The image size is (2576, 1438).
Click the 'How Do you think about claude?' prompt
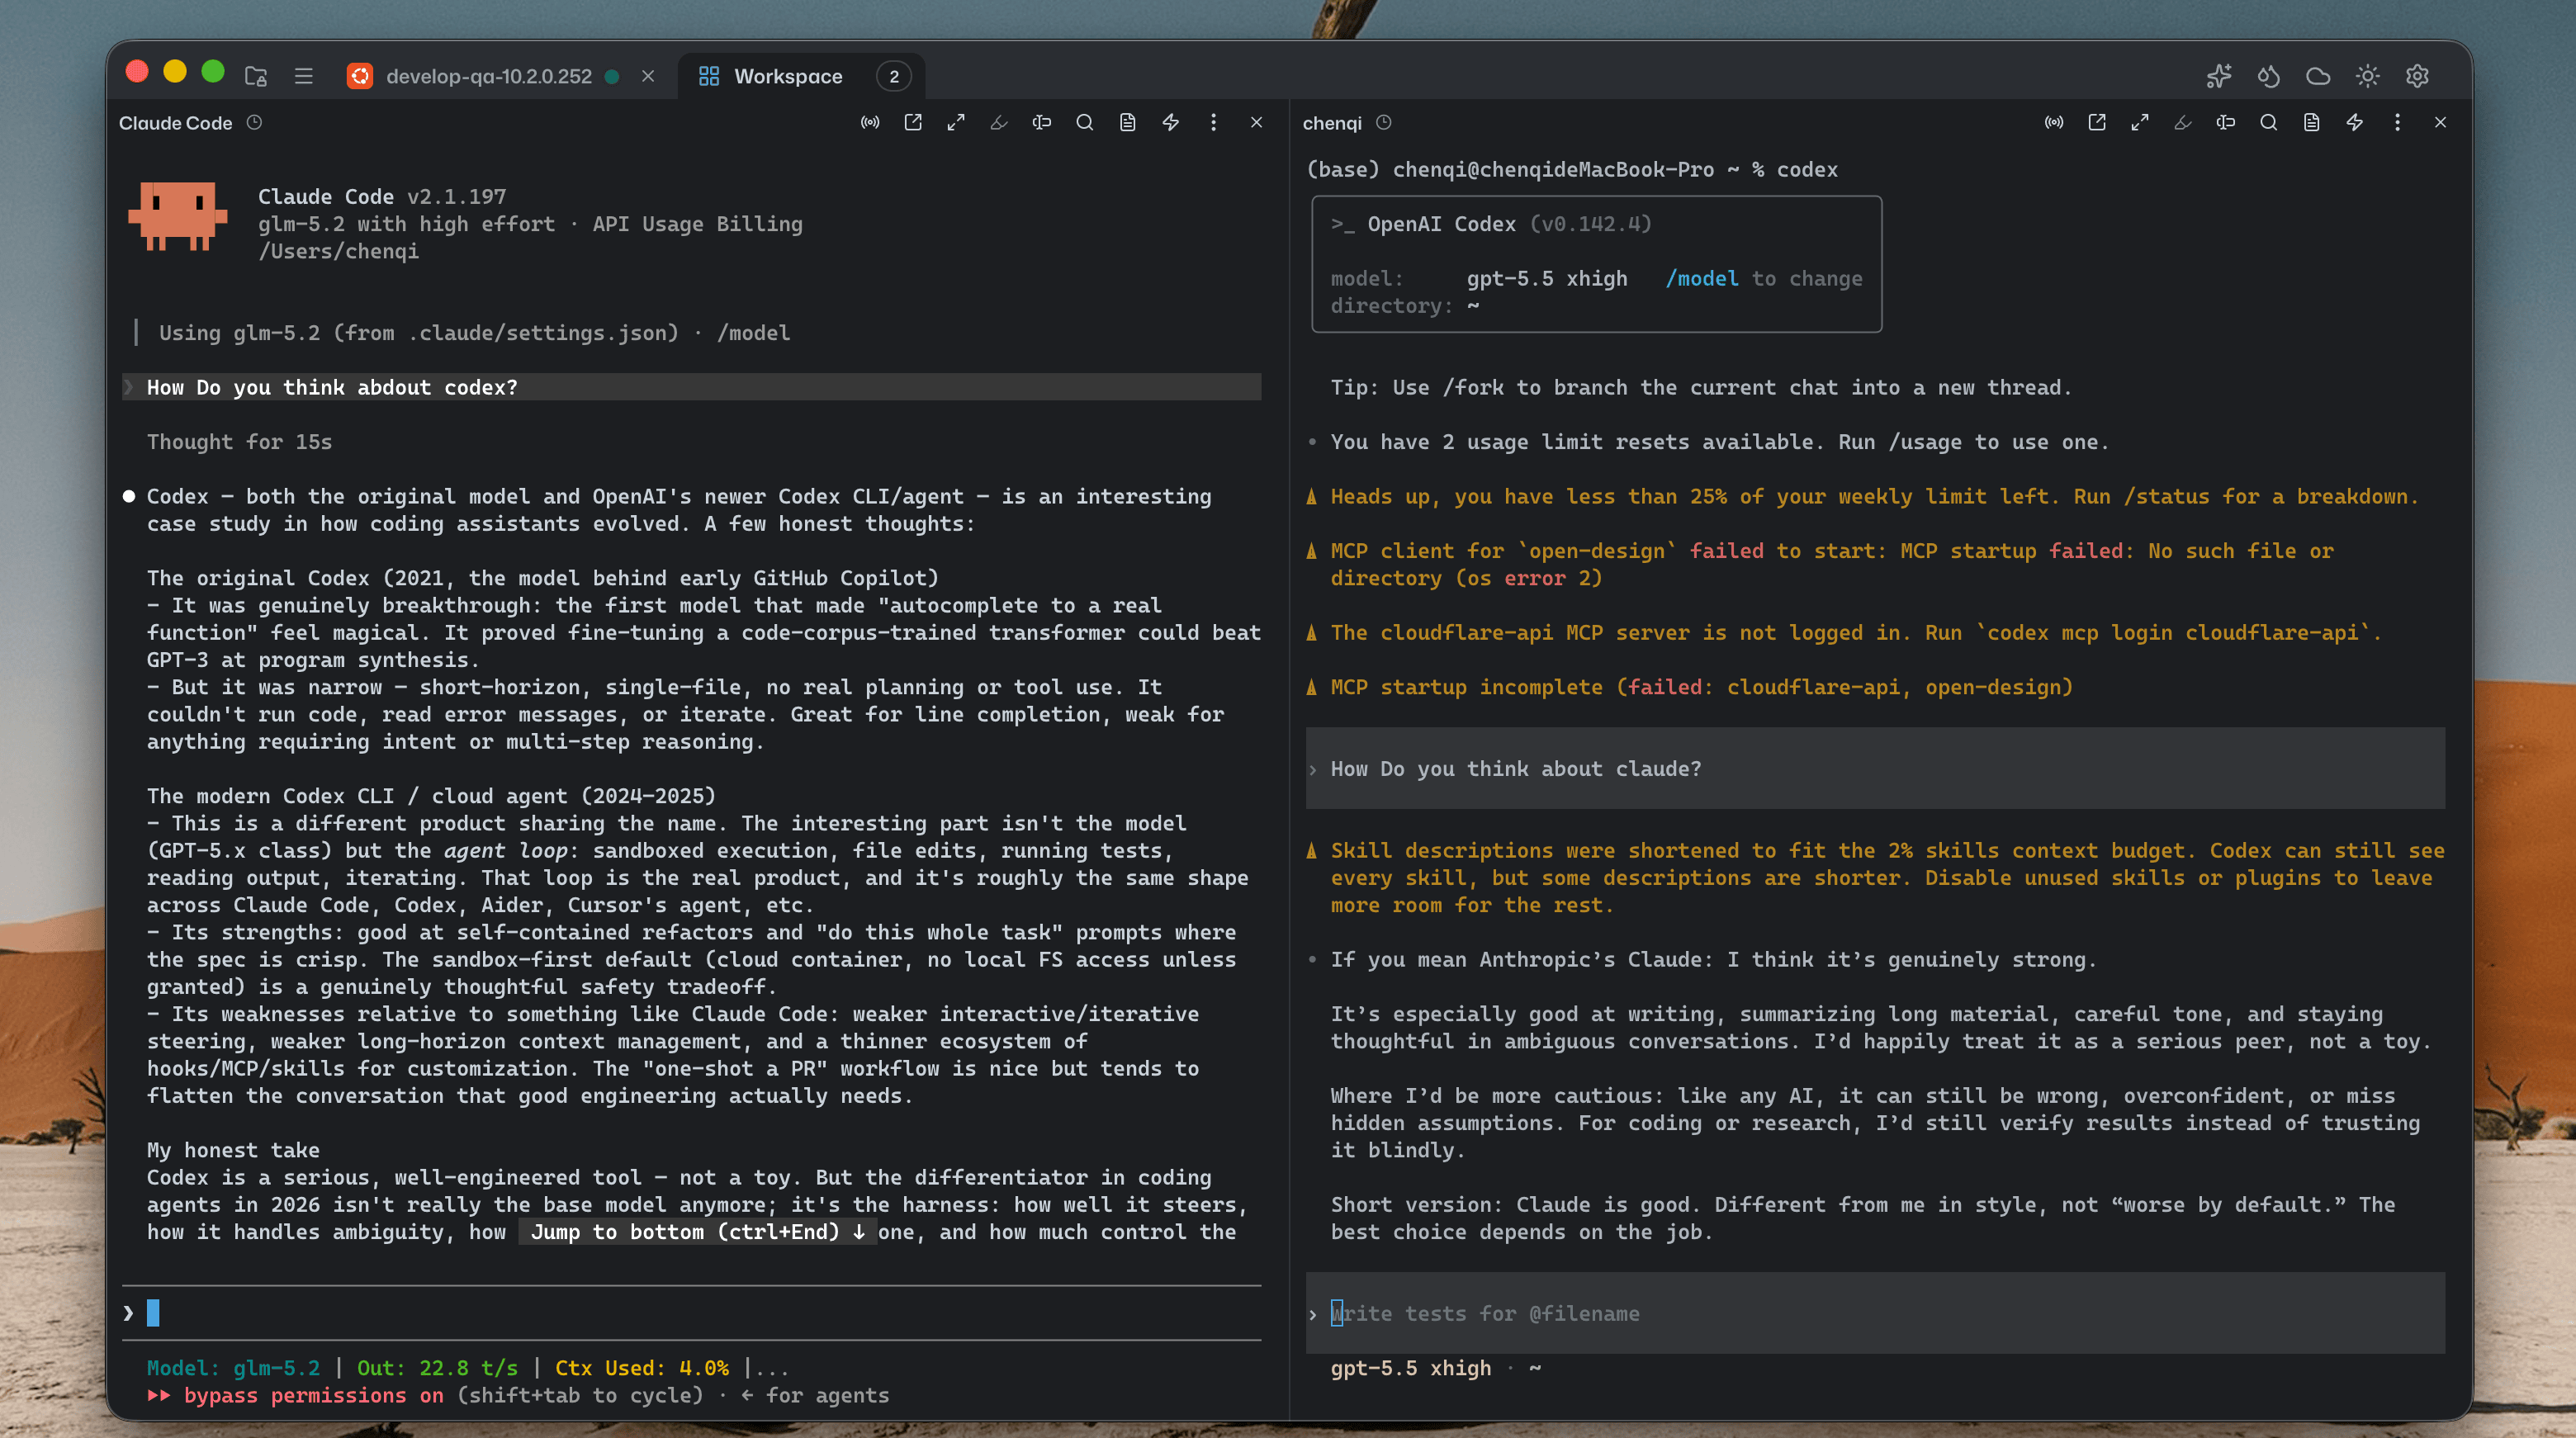click(1875, 768)
